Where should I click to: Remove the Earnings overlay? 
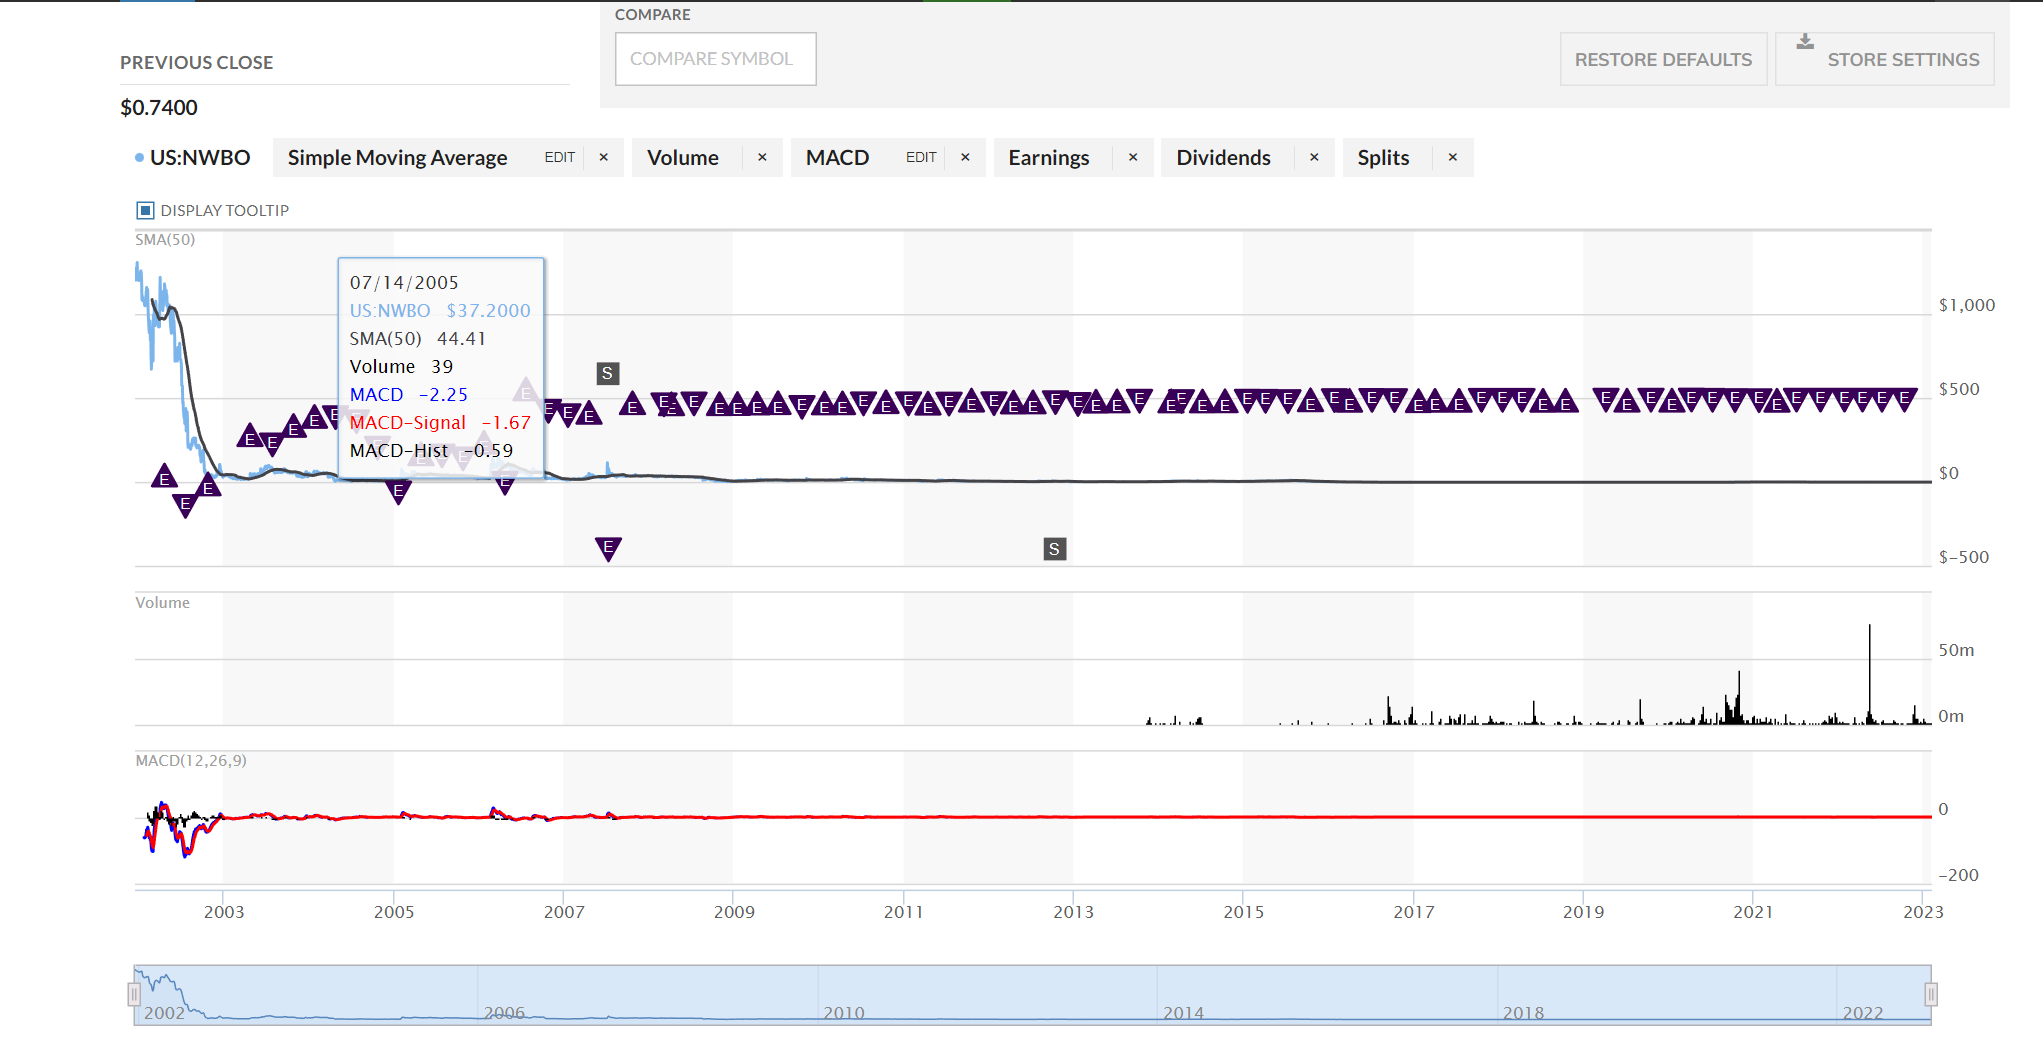[1133, 157]
